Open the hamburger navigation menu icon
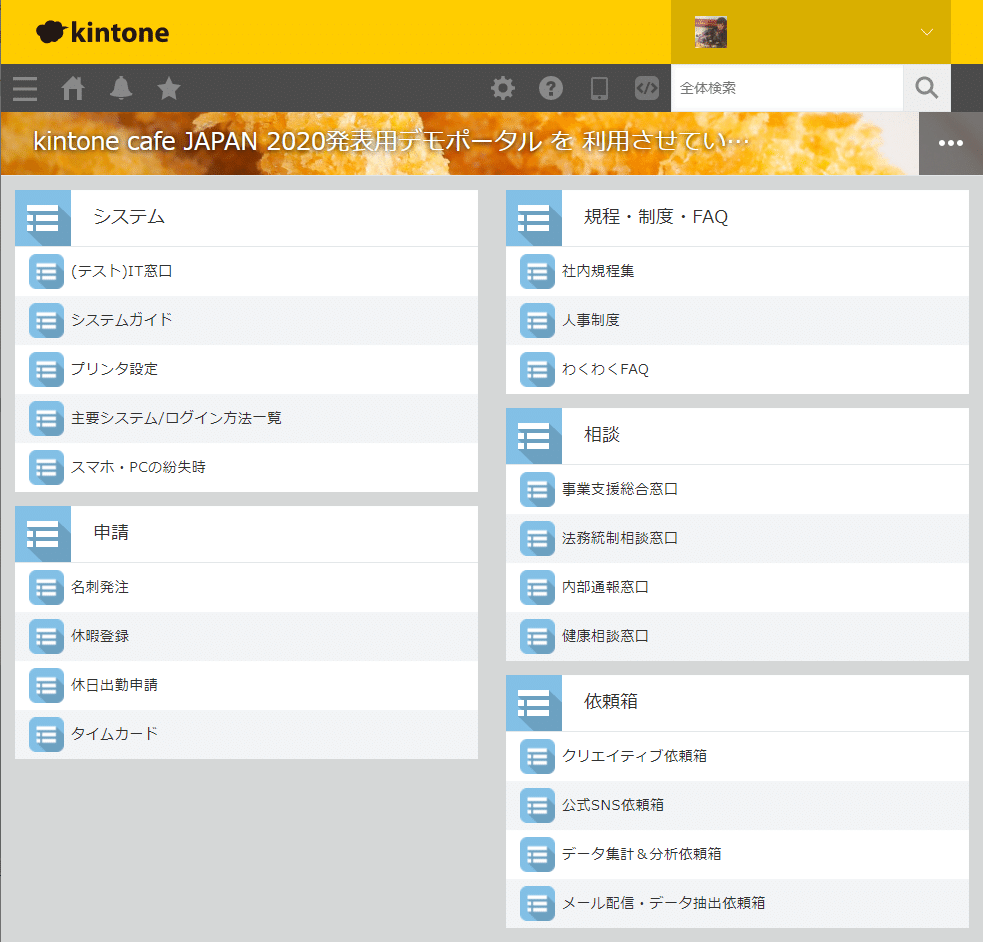Screen dimensions: 983x942 point(25,88)
